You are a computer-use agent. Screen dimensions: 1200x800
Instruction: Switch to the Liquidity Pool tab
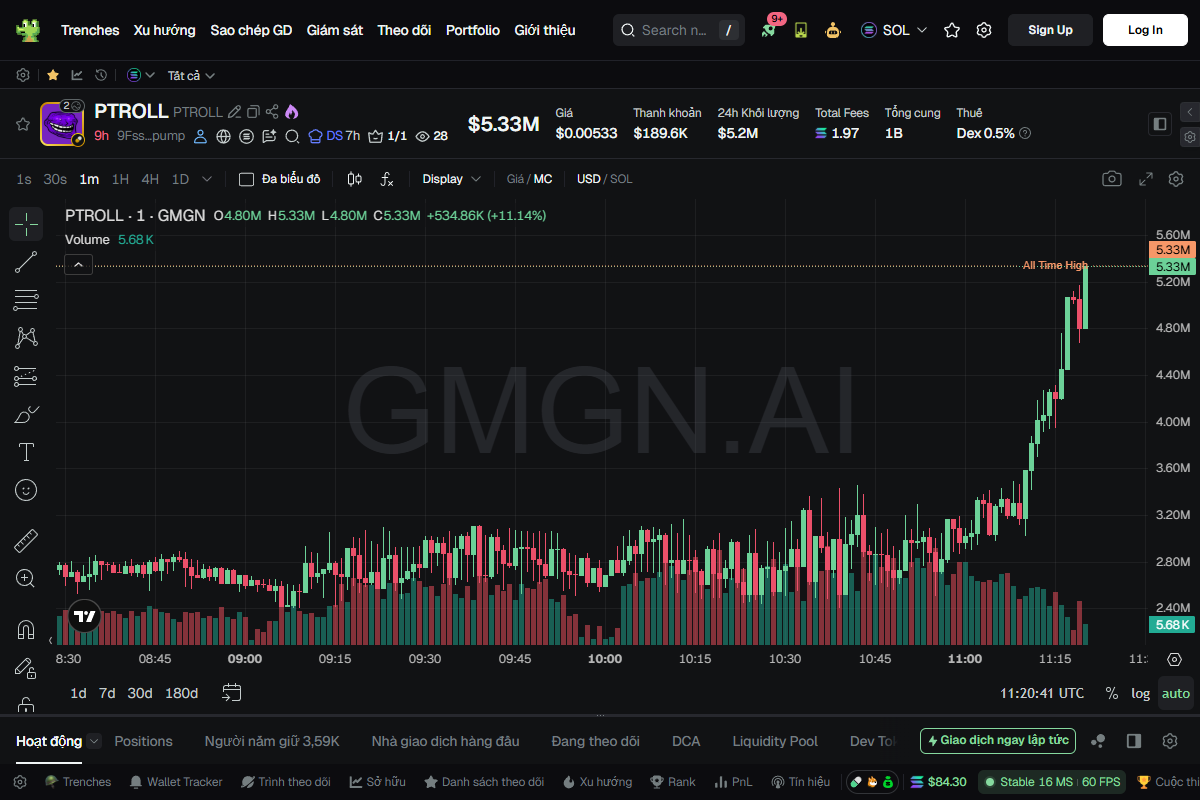click(x=775, y=741)
